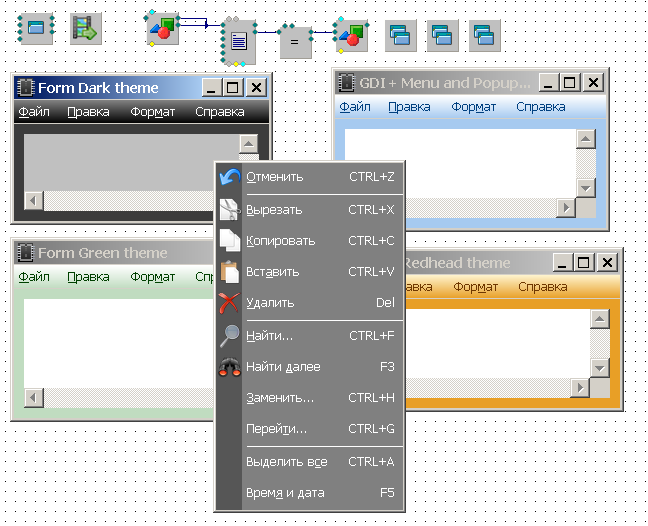Choose Найти... in the popup menu
The height and width of the screenshot is (526, 648).
310,336
